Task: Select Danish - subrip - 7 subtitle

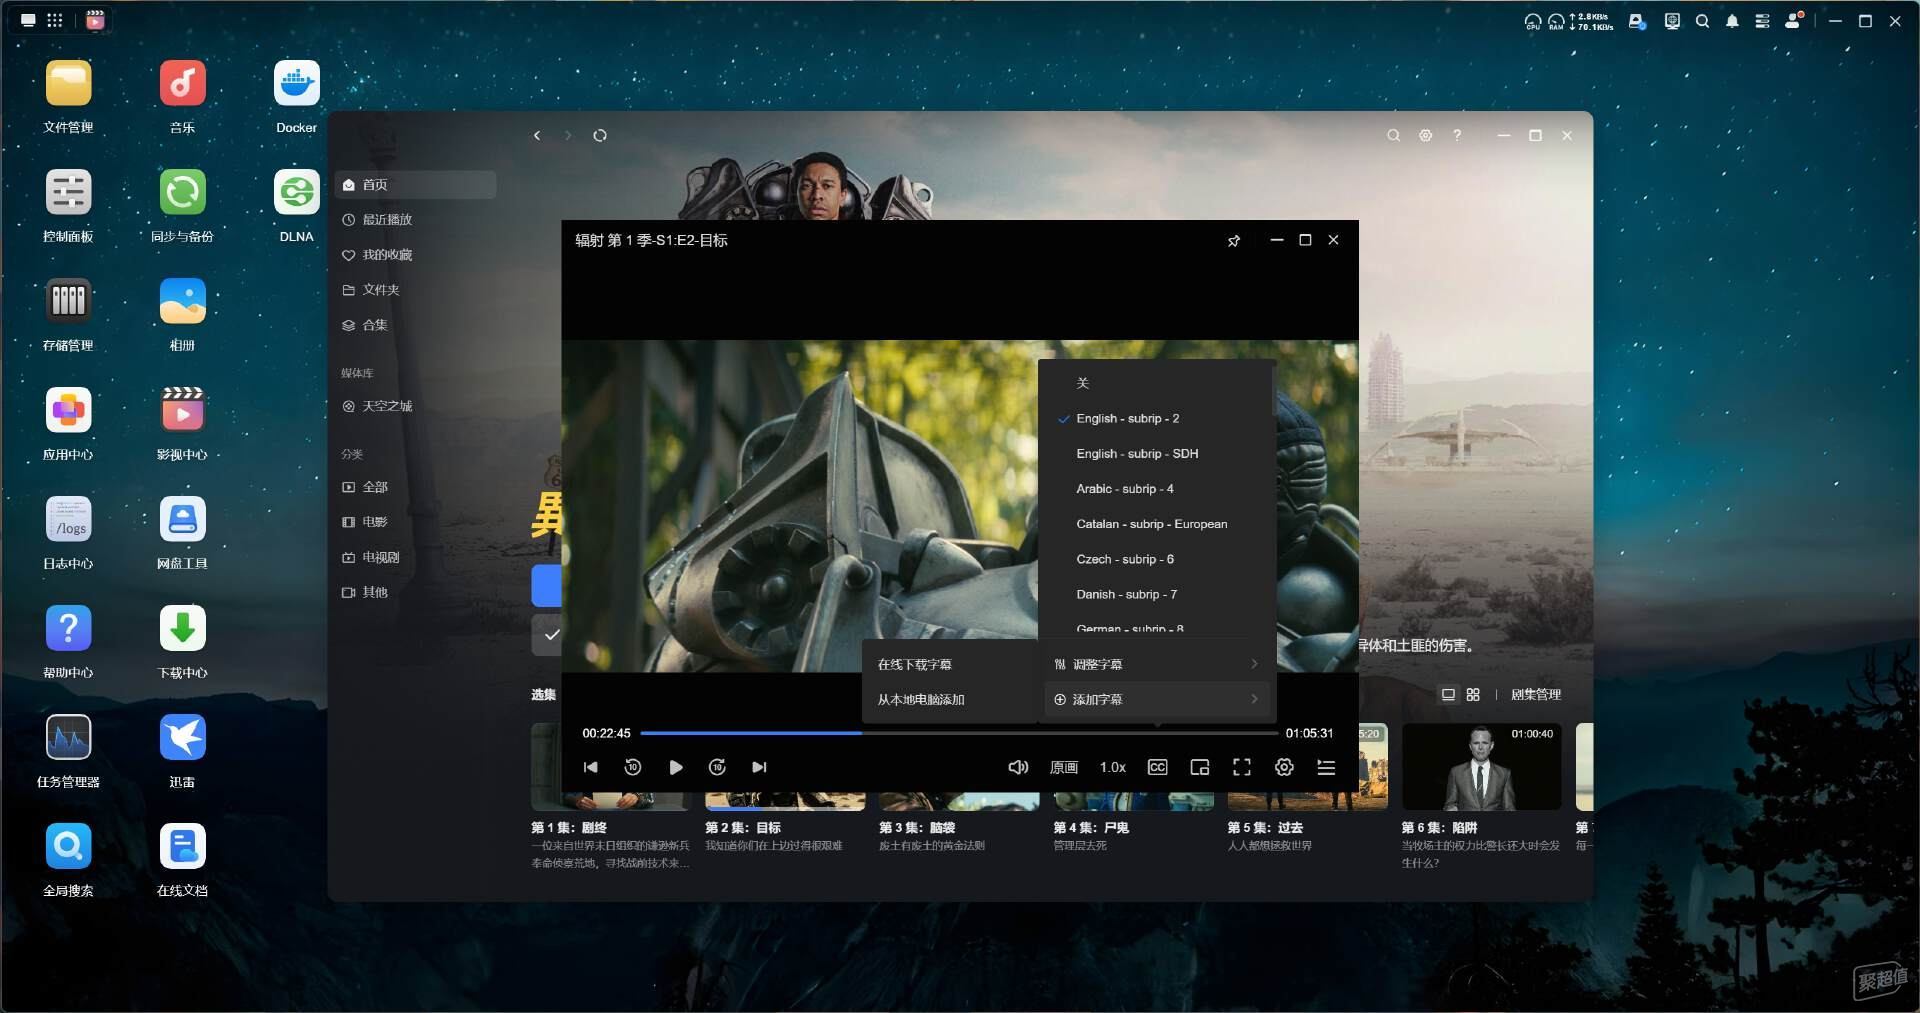Action: click(x=1157, y=594)
